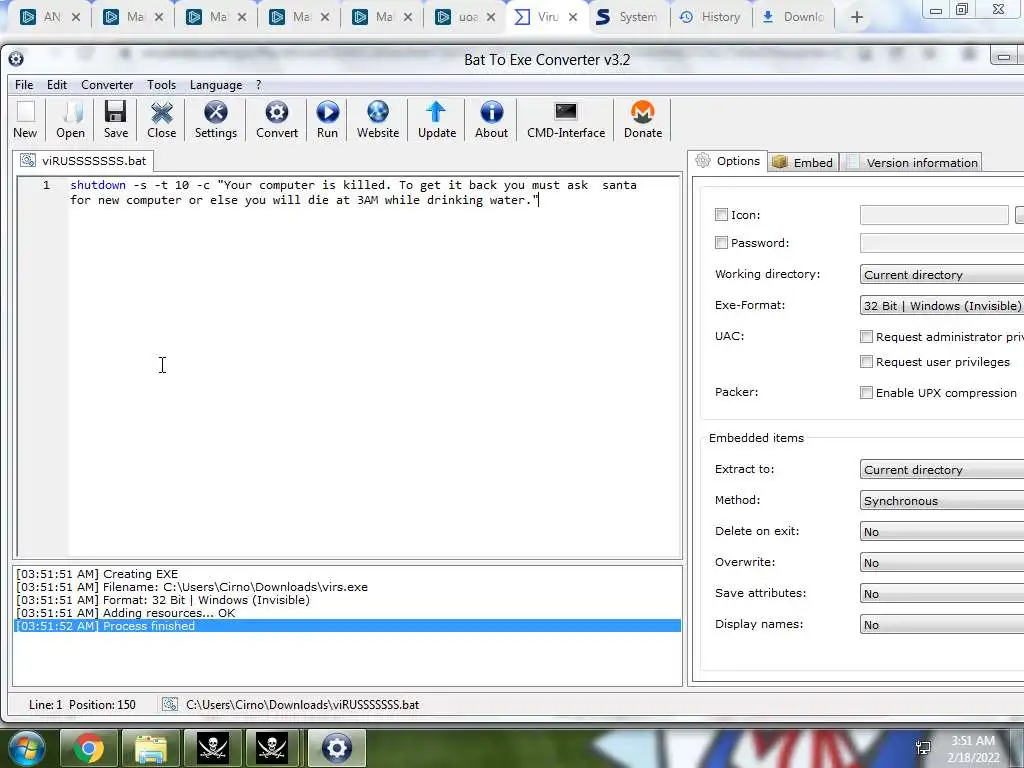
Task: Enable the Password checkbox
Action: (x=721, y=242)
